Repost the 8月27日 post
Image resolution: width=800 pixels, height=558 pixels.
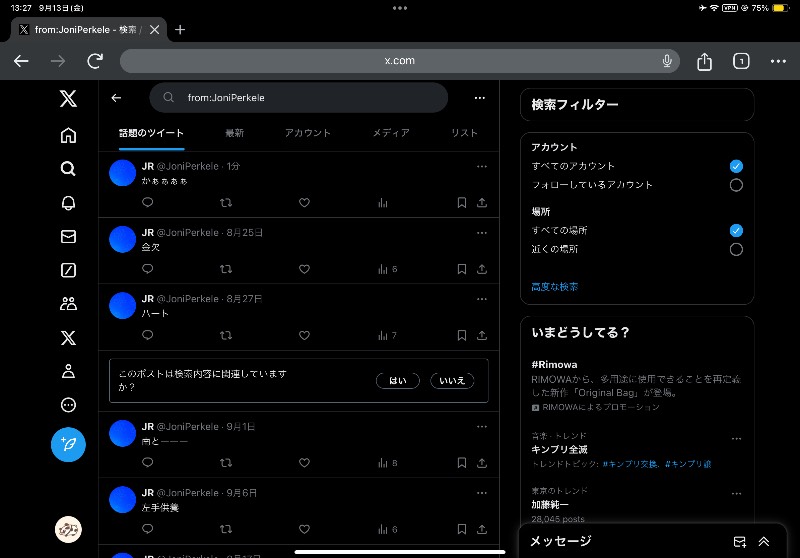pyautogui.click(x=226, y=335)
